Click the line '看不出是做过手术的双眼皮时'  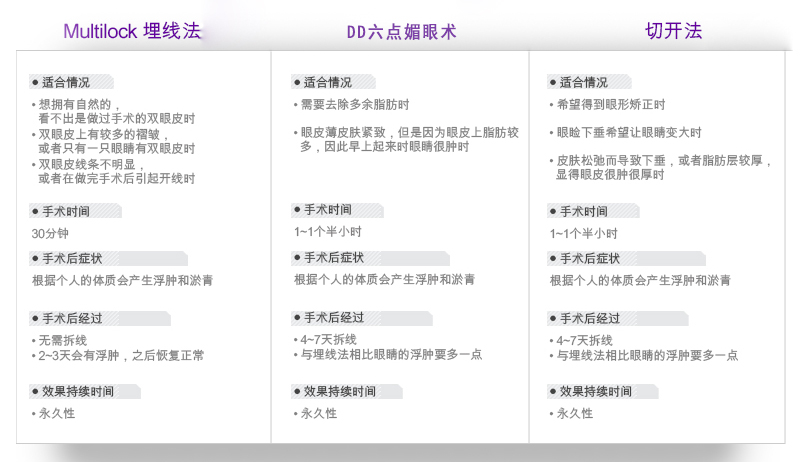click(x=117, y=119)
